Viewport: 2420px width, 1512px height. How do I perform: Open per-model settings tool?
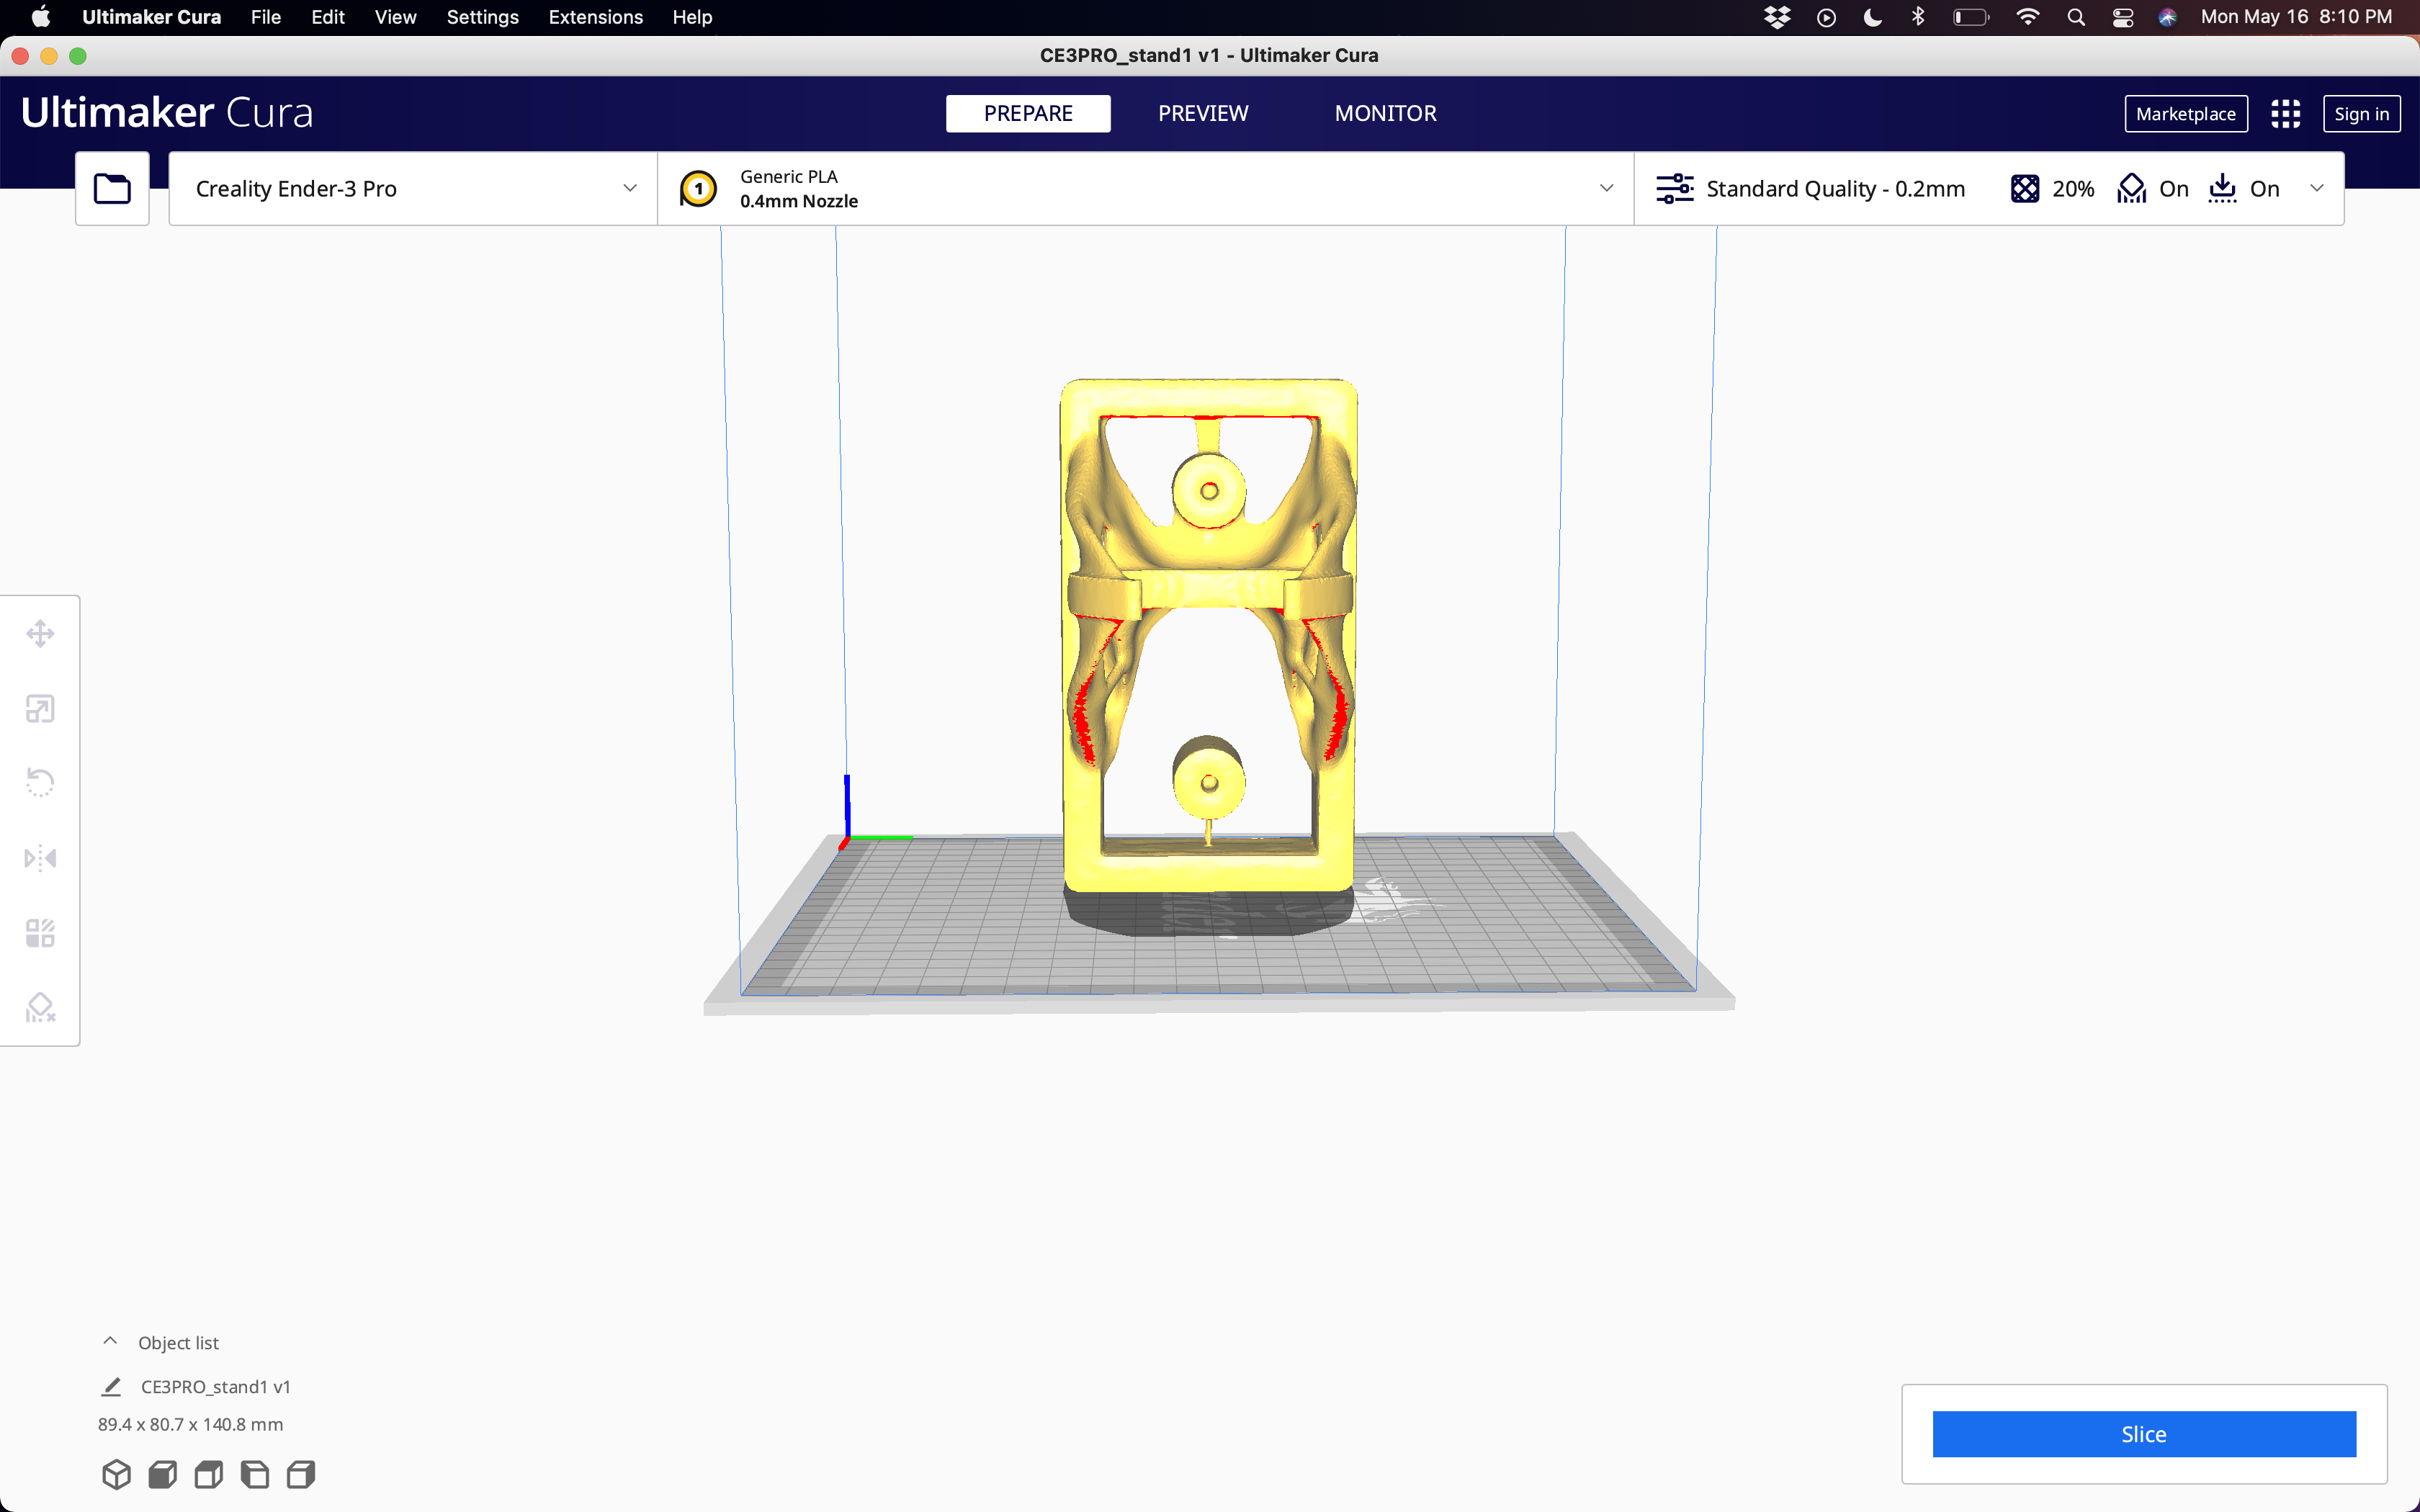[x=40, y=932]
